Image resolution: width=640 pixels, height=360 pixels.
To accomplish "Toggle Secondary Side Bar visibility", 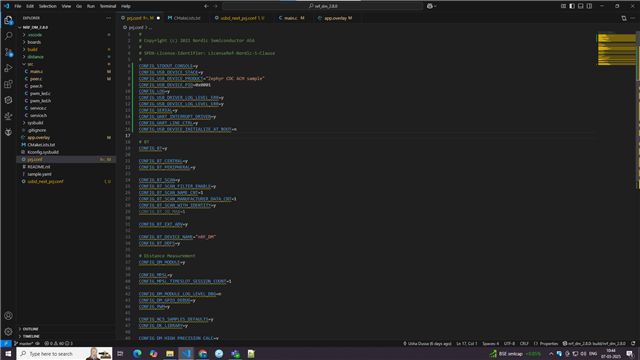I will (589, 6).
